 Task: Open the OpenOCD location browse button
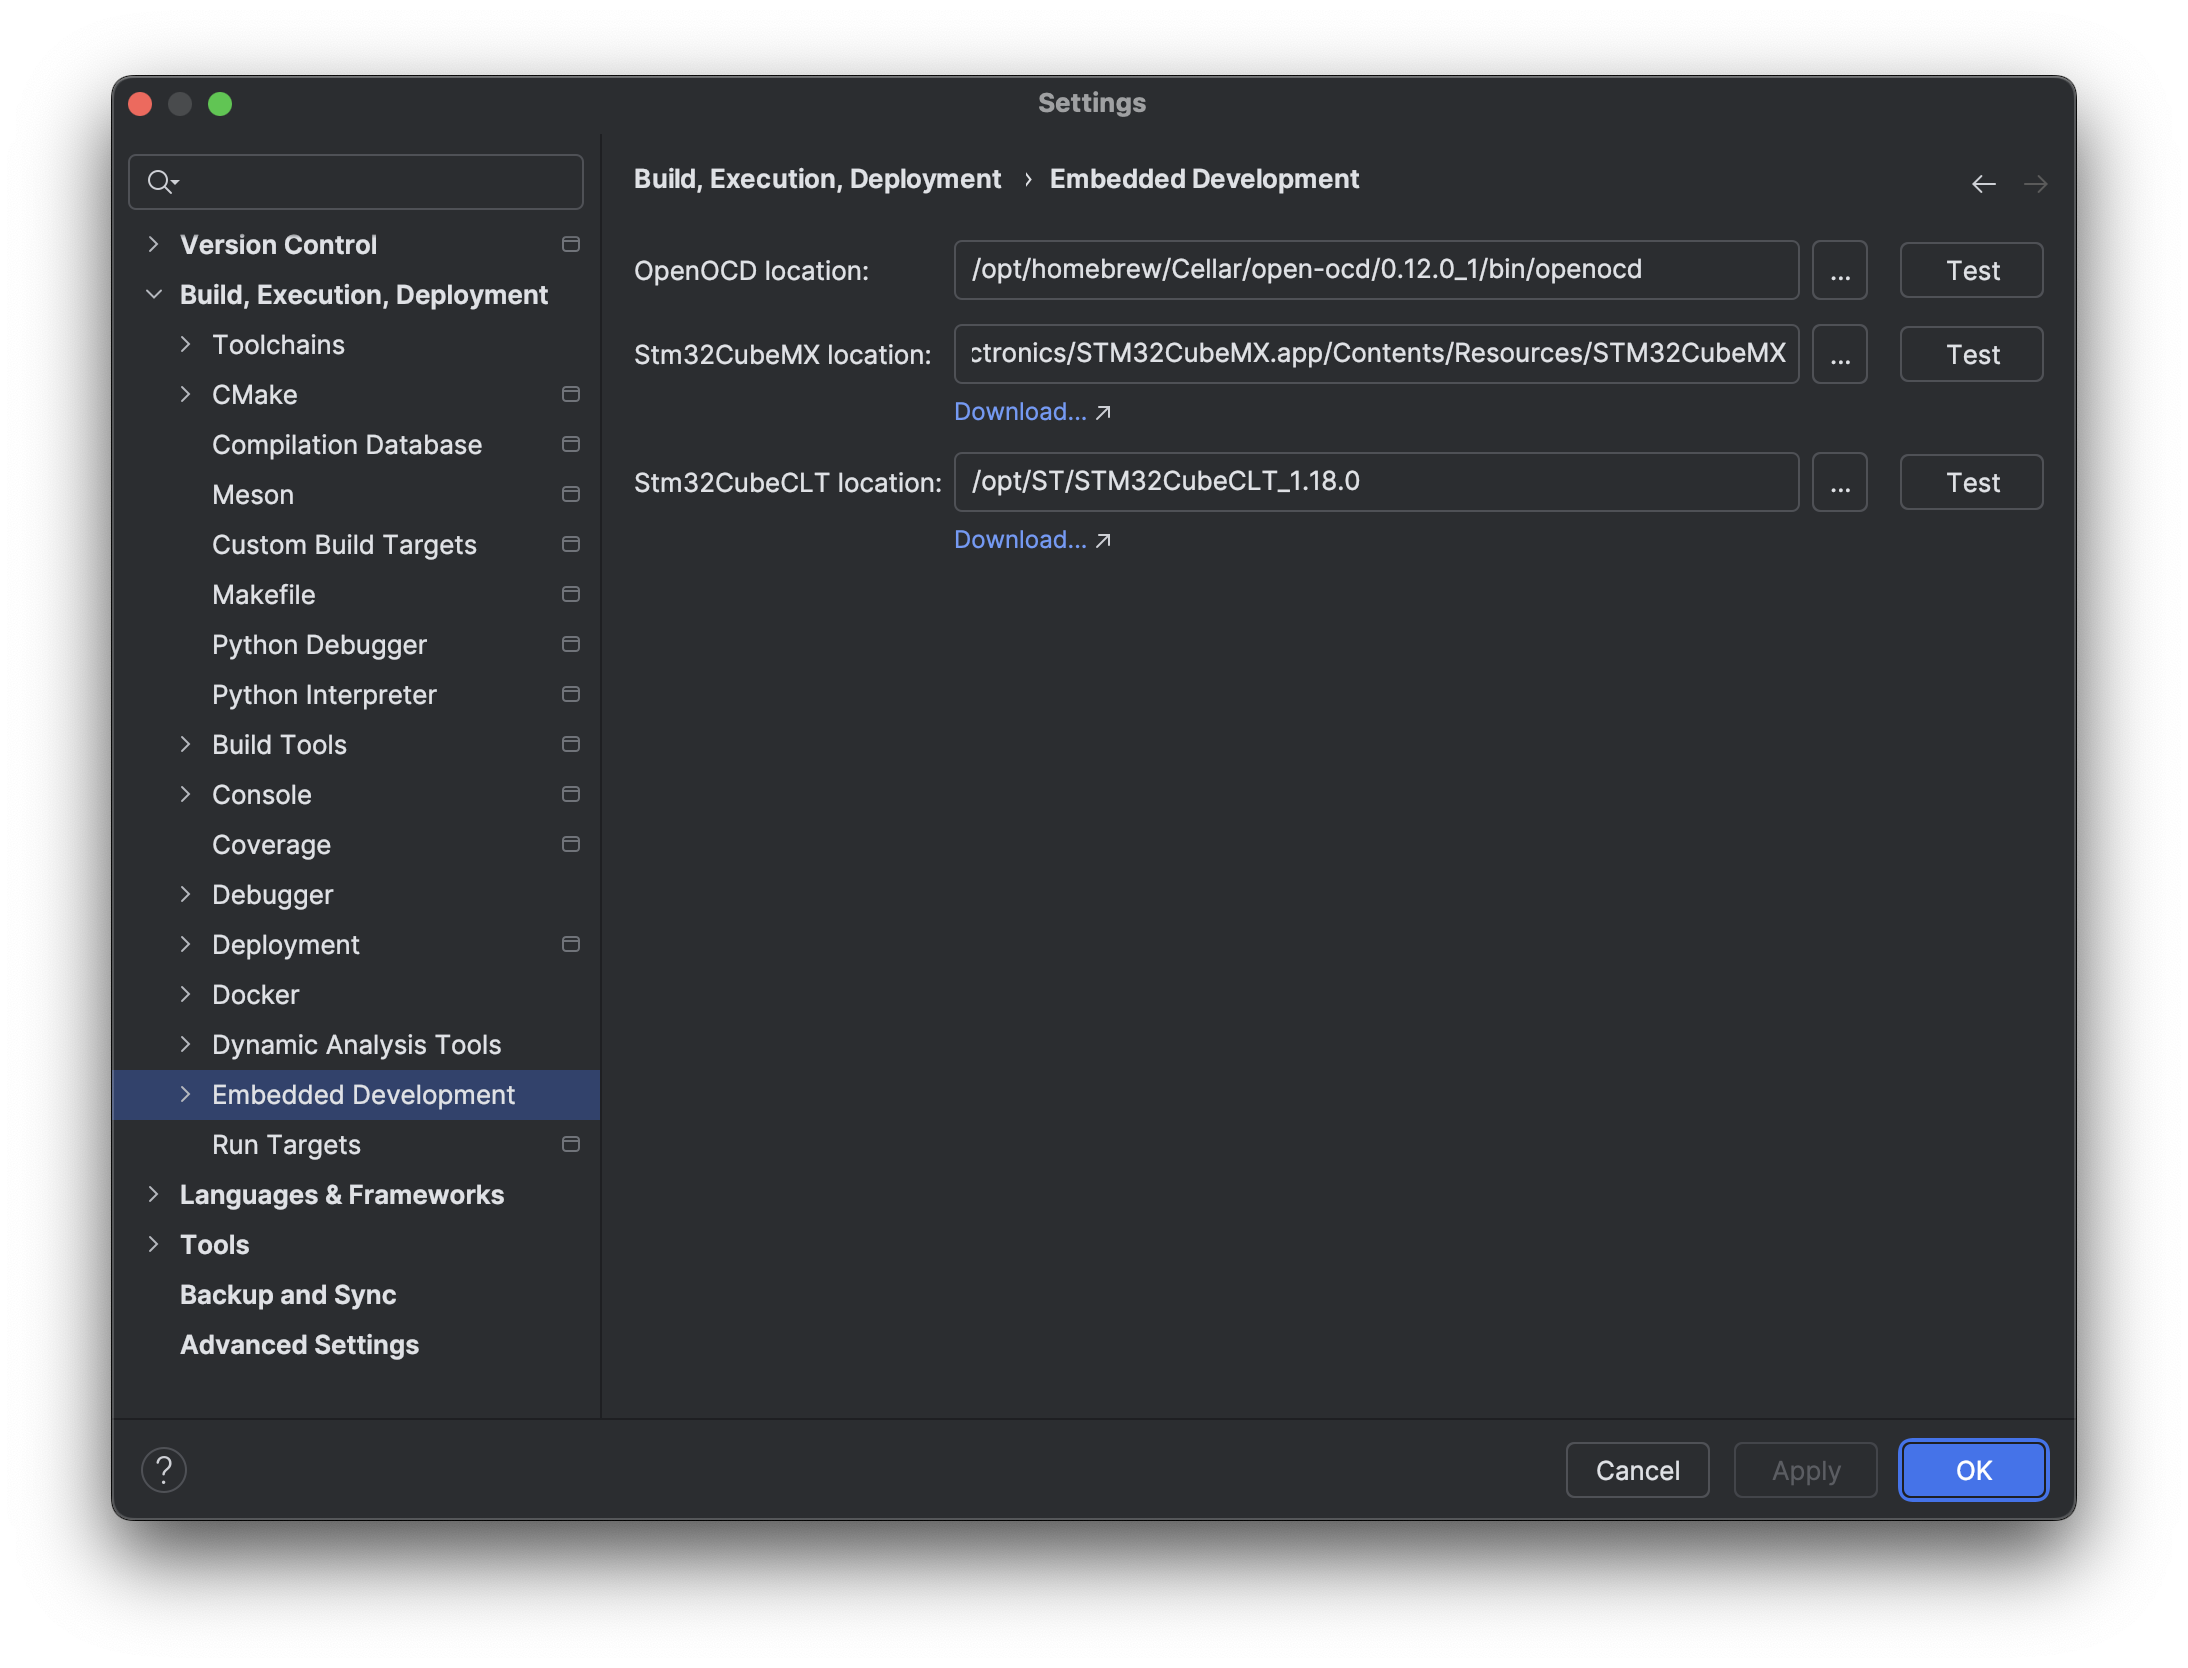1839,270
